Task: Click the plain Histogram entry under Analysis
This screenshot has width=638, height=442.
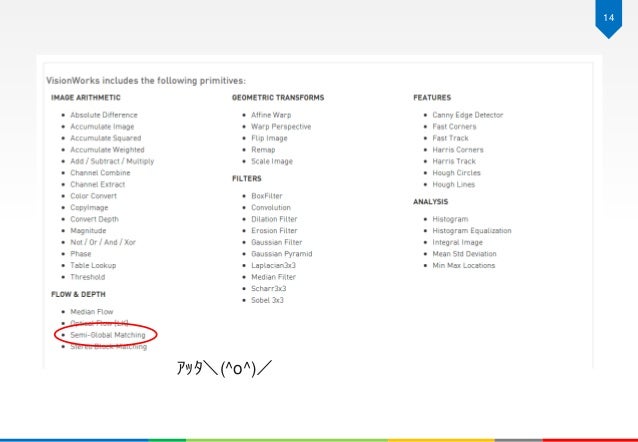Action: pyautogui.click(x=450, y=219)
